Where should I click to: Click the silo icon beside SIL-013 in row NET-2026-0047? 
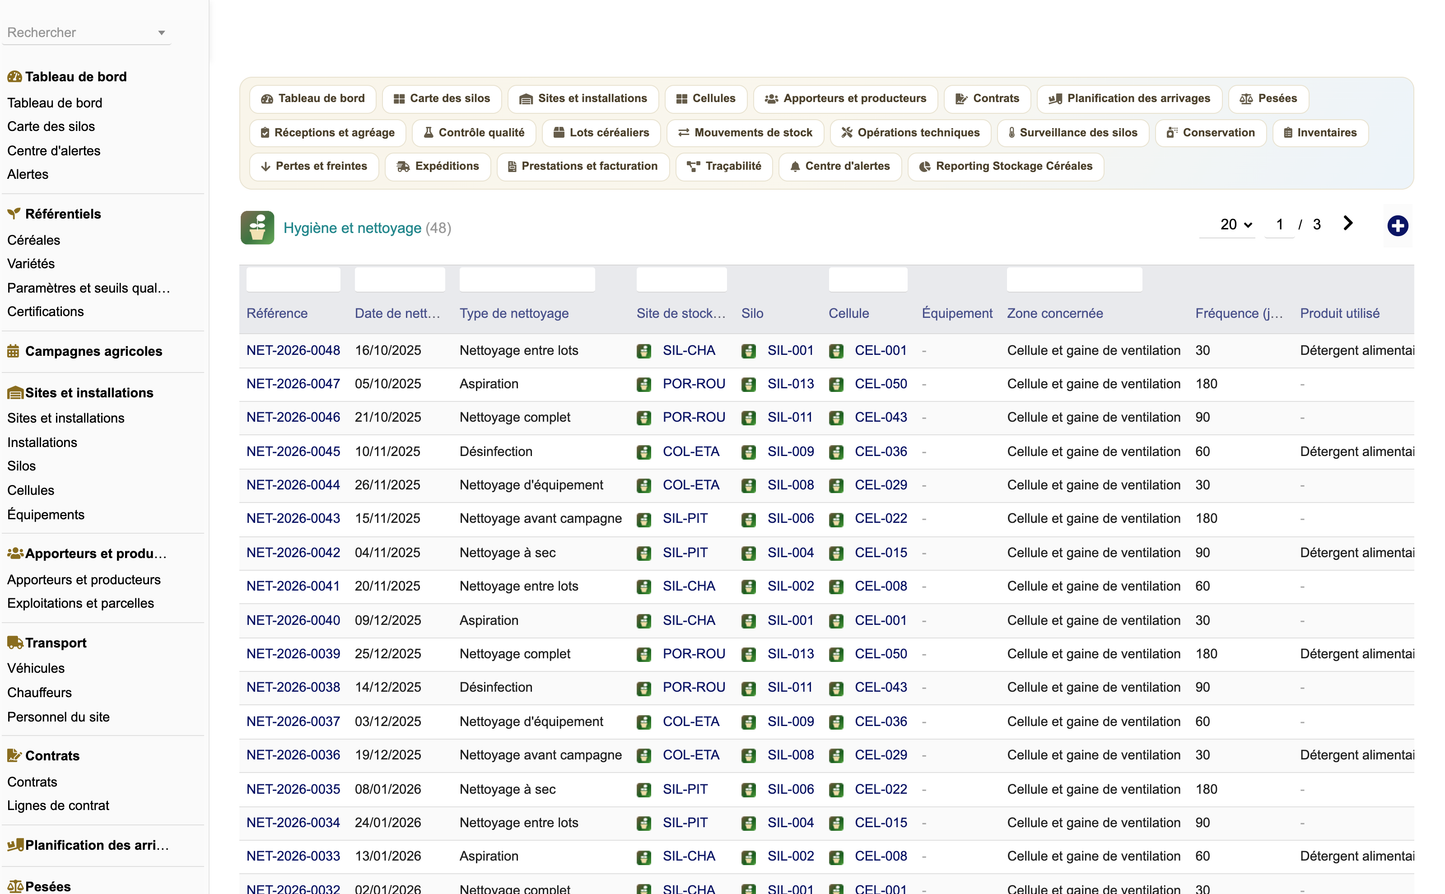coord(748,384)
